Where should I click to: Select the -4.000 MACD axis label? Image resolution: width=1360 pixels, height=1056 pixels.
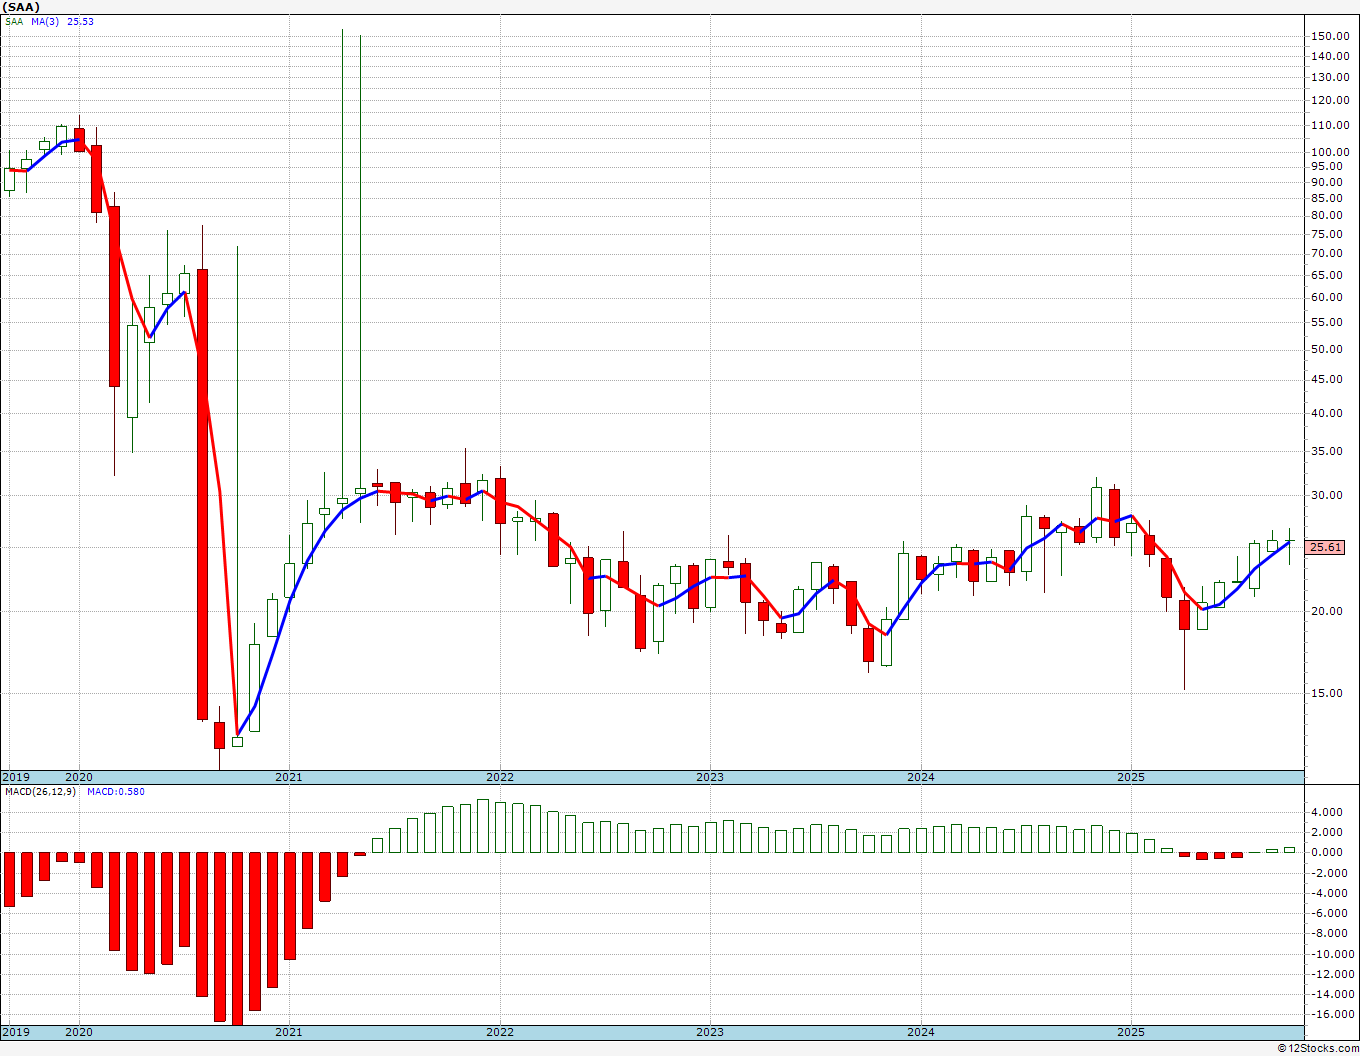tap(1329, 894)
